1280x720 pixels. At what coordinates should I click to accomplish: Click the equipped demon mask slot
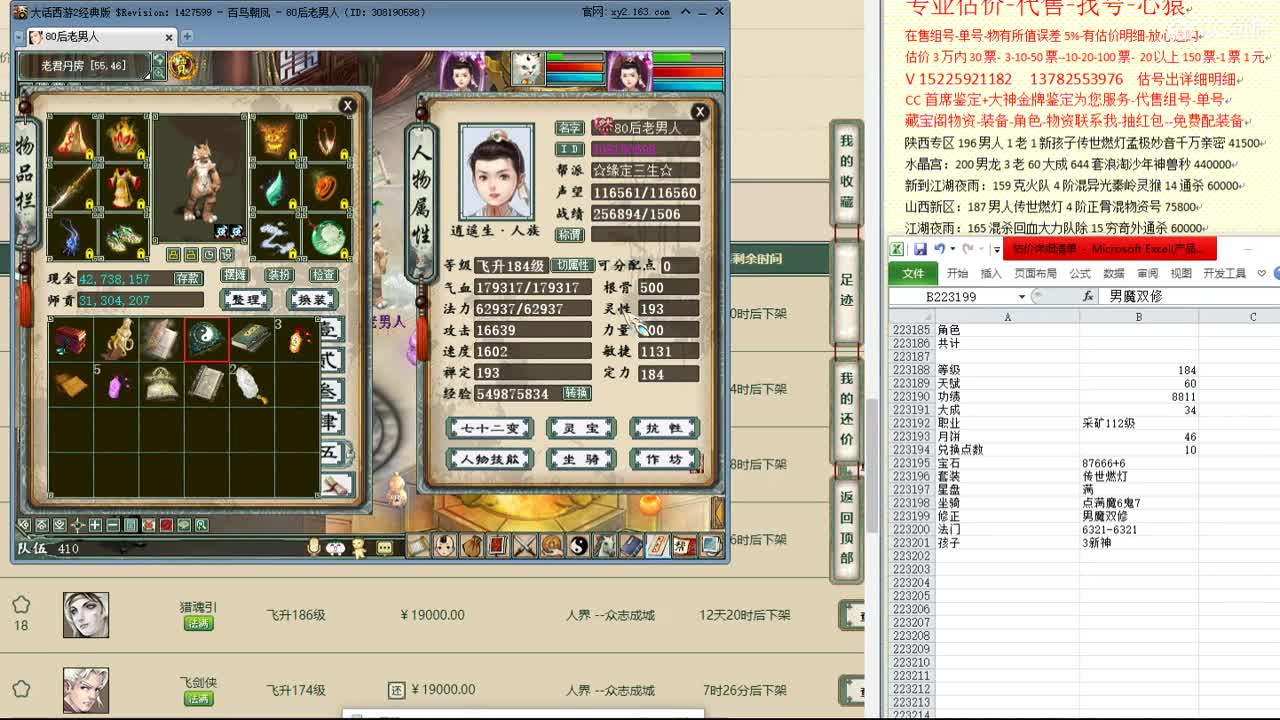pos(277,137)
